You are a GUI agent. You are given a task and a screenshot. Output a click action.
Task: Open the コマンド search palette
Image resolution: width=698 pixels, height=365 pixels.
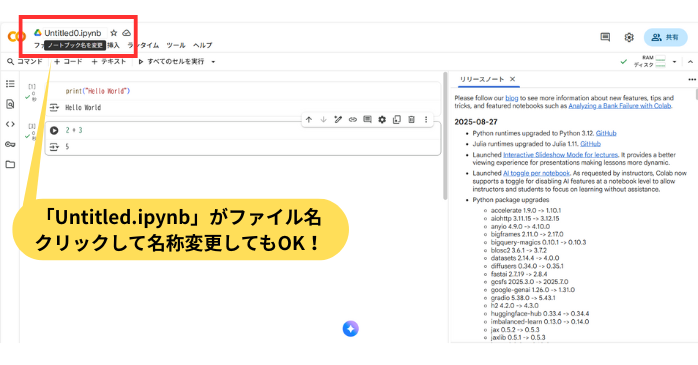[x=24, y=61]
